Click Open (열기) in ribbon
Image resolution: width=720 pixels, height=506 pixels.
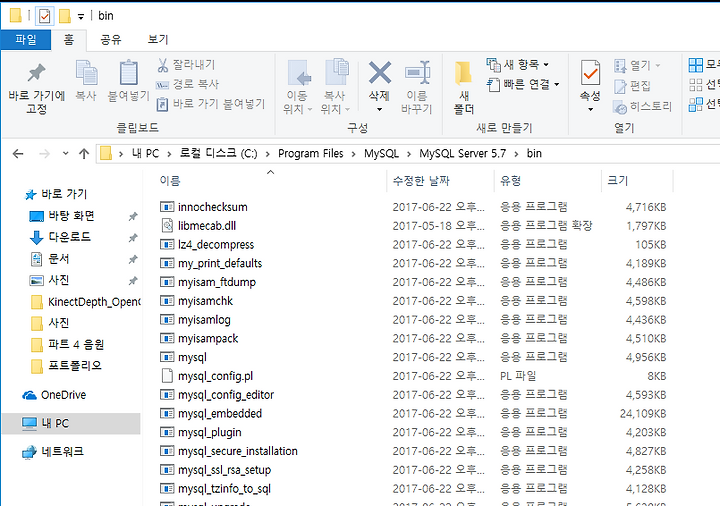(x=637, y=66)
